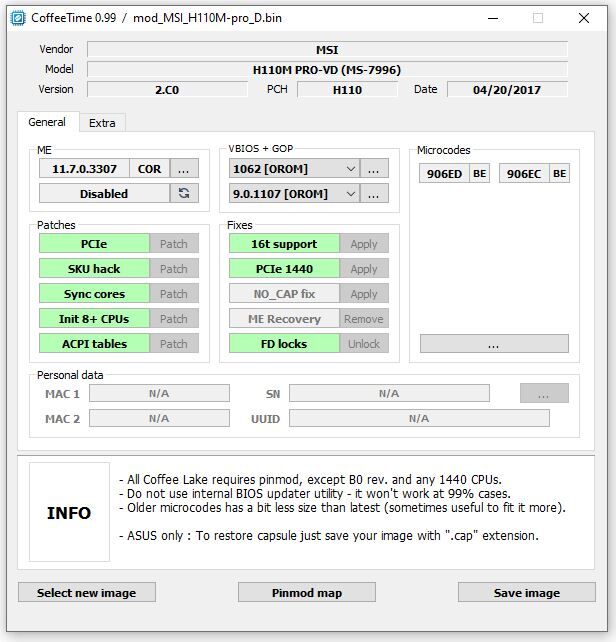Click the green PCIe 1440 label
The height and width of the screenshot is (642, 616).
click(284, 269)
